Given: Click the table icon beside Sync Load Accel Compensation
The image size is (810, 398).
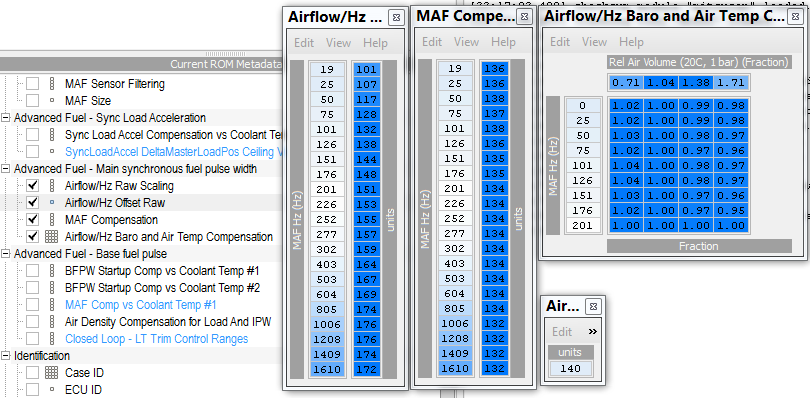Looking at the screenshot, I should pyautogui.click(x=51, y=135).
